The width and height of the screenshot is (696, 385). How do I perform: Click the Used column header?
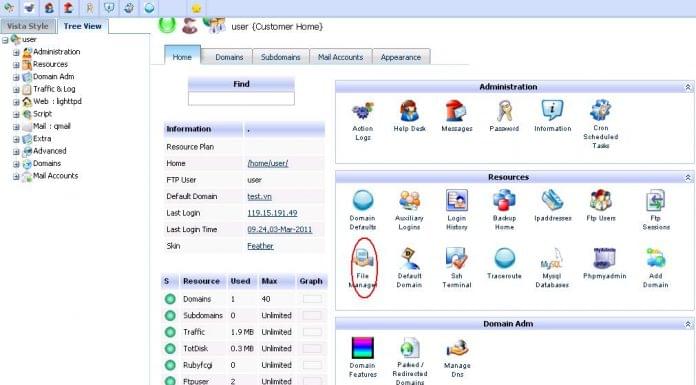tap(240, 281)
